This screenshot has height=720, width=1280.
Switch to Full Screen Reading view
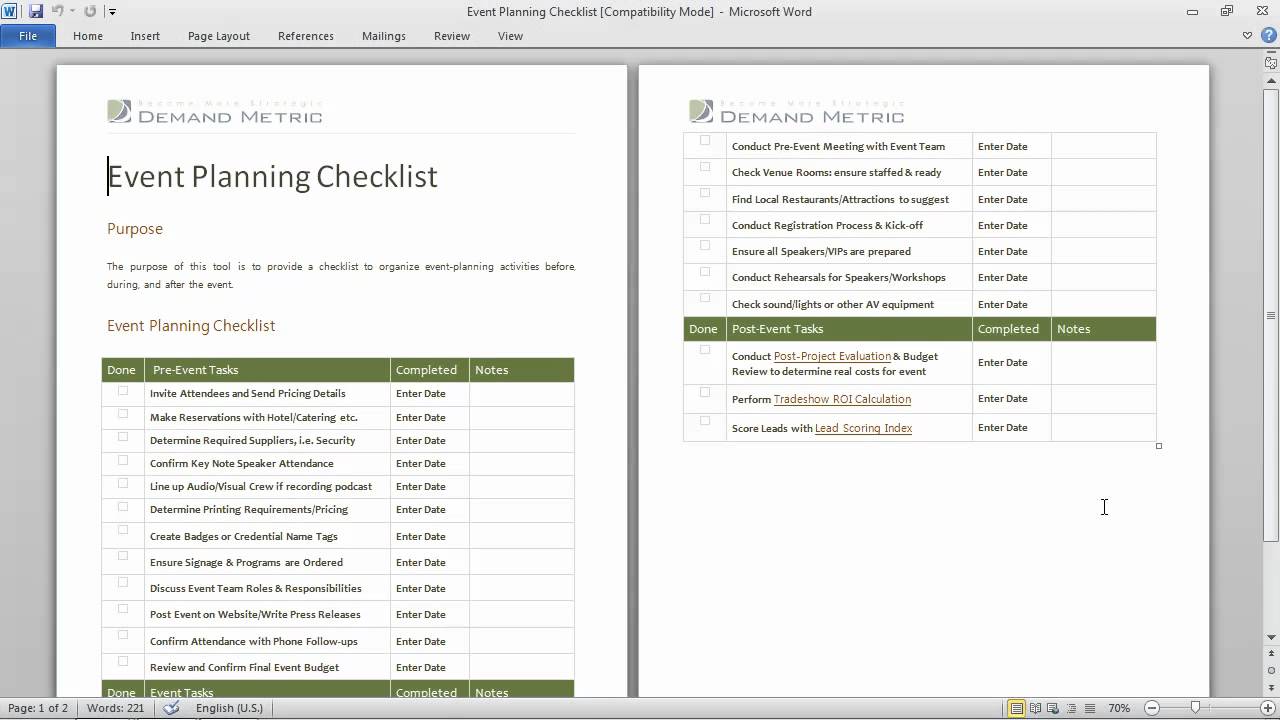[x=1036, y=708]
